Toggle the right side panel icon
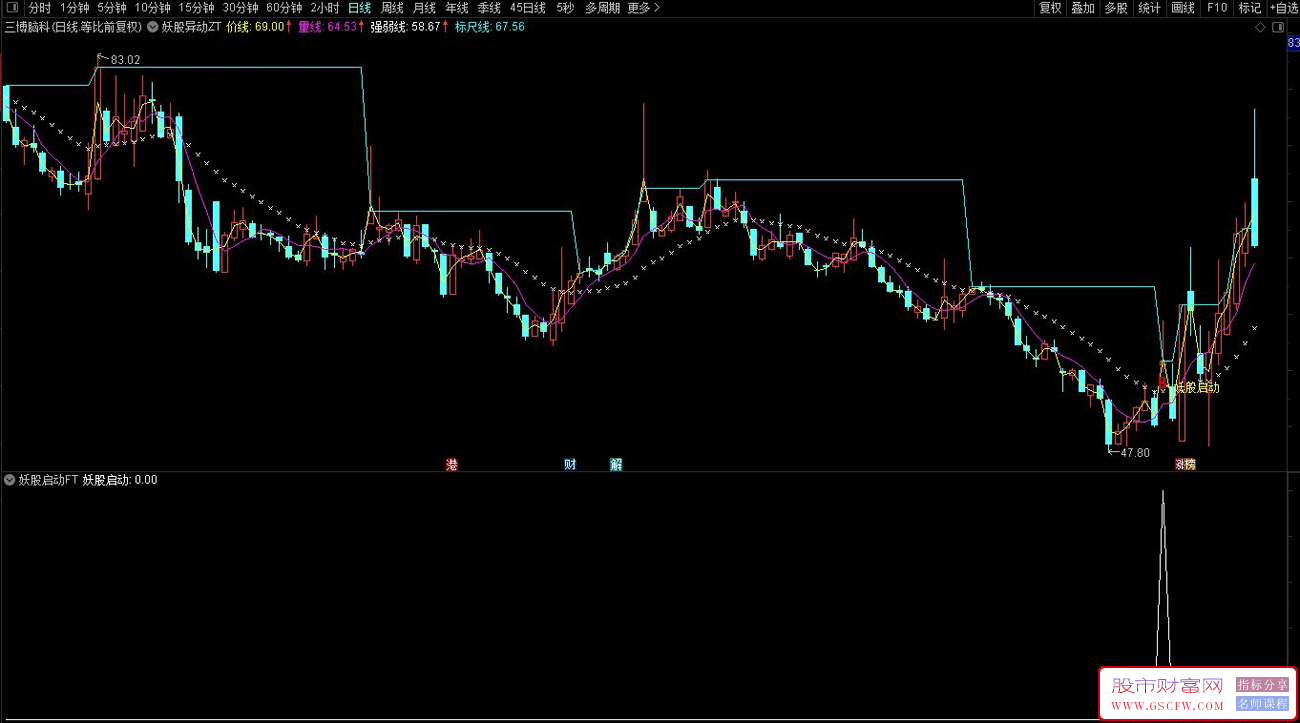Screen dimensions: 1300x723 tap(1278, 27)
